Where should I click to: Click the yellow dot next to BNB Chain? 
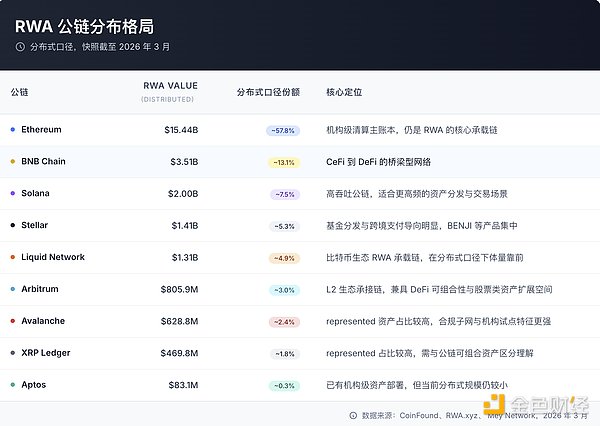point(12,162)
